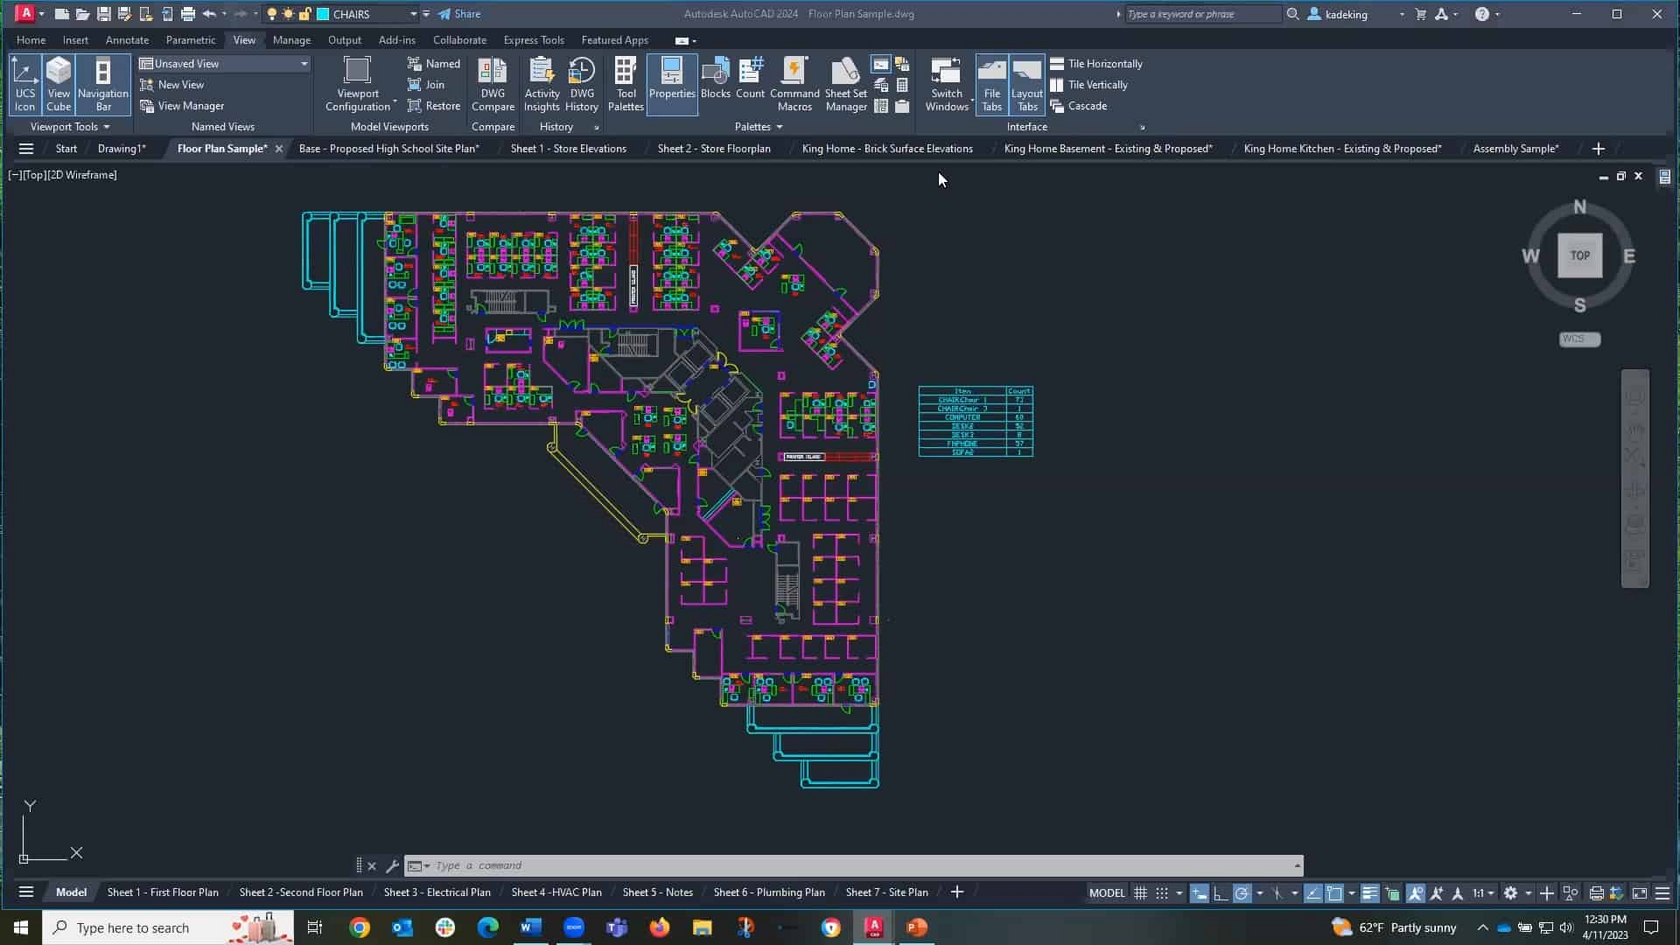The image size is (1680, 945).
Task: Open file with the Open folder icon
Action: (x=82, y=14)
